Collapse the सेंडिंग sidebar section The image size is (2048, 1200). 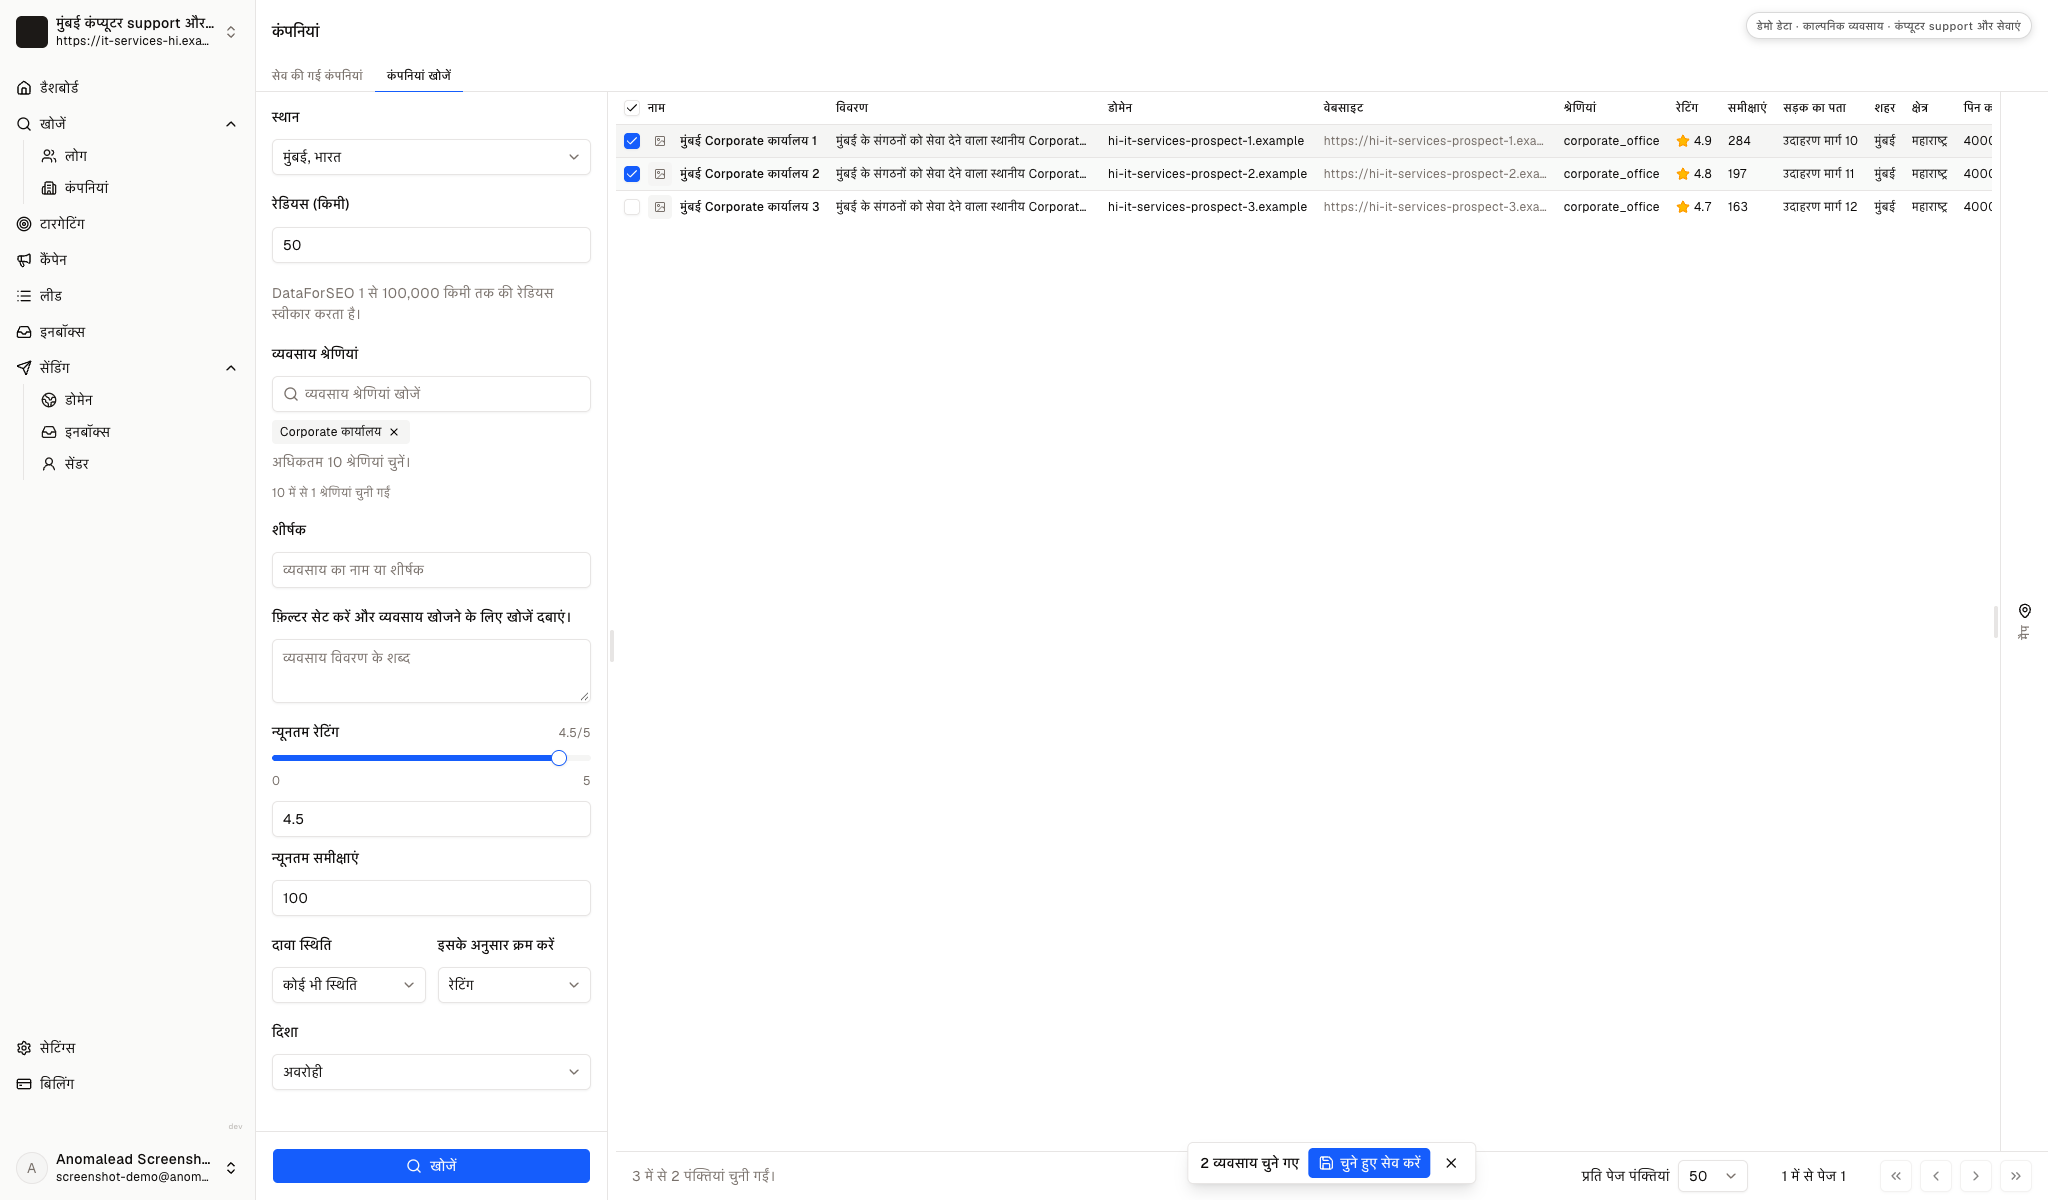coord(231,368)
